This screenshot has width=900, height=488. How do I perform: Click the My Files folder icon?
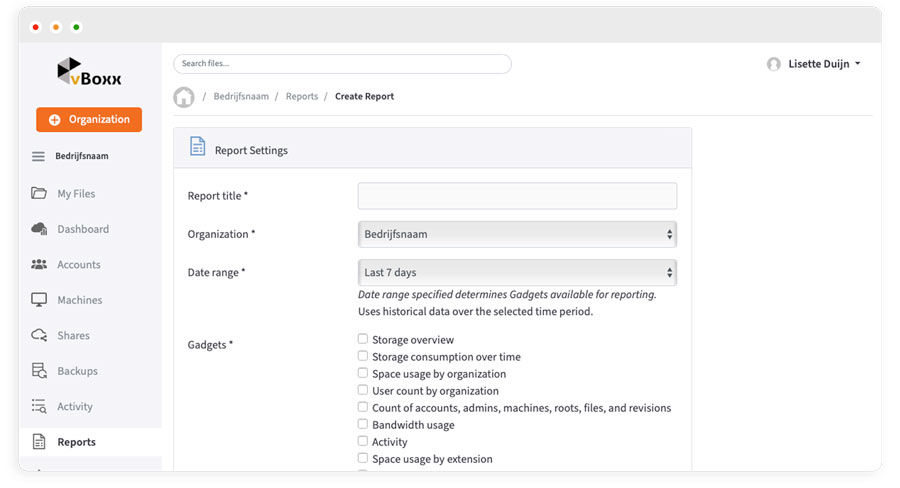tap(39, 194)
